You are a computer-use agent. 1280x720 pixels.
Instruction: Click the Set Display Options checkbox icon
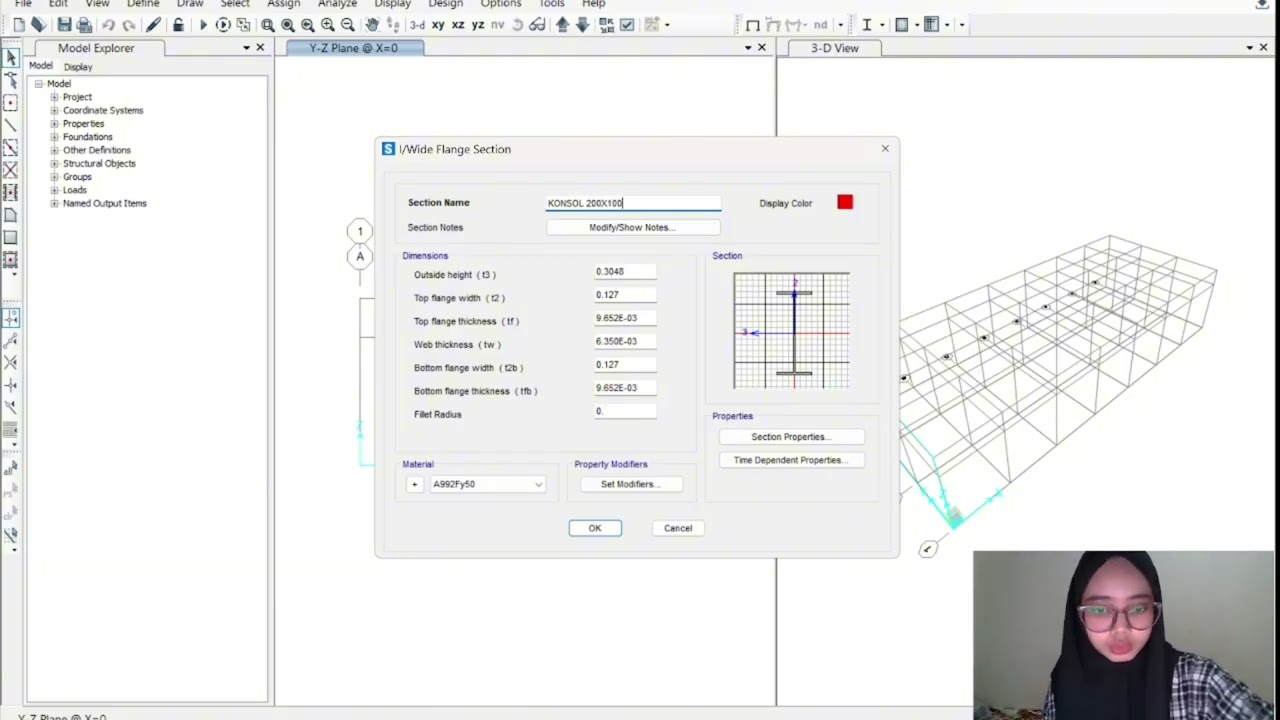click(x=627, y=25)
